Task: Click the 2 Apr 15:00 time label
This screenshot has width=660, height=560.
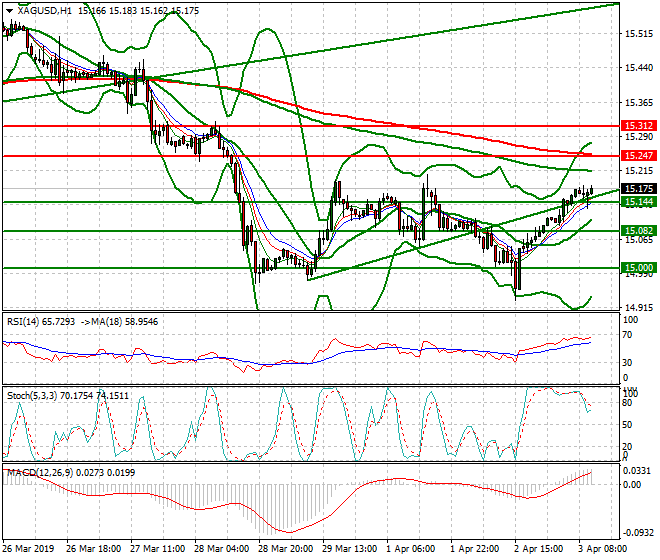Action: 539,549
